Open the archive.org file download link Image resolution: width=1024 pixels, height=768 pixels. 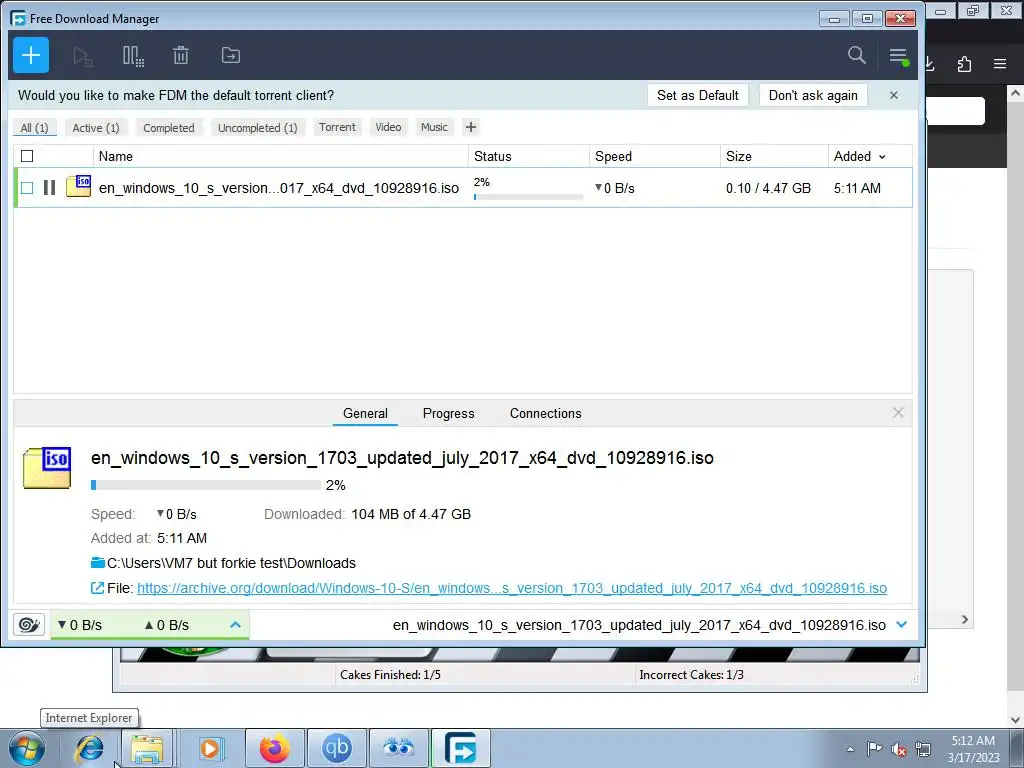[512, 588]
